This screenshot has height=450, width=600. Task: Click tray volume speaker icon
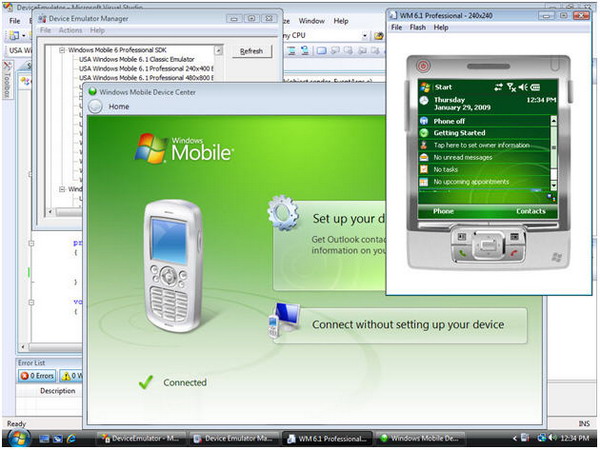coord(553,438)
